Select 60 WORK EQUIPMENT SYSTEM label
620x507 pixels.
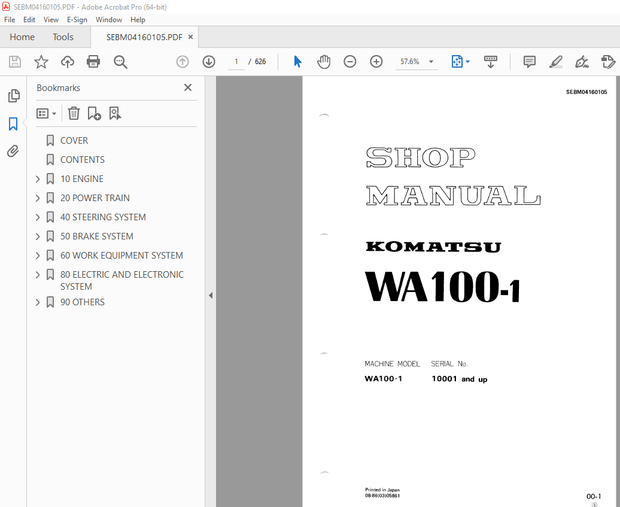click(x=122, y=255)
